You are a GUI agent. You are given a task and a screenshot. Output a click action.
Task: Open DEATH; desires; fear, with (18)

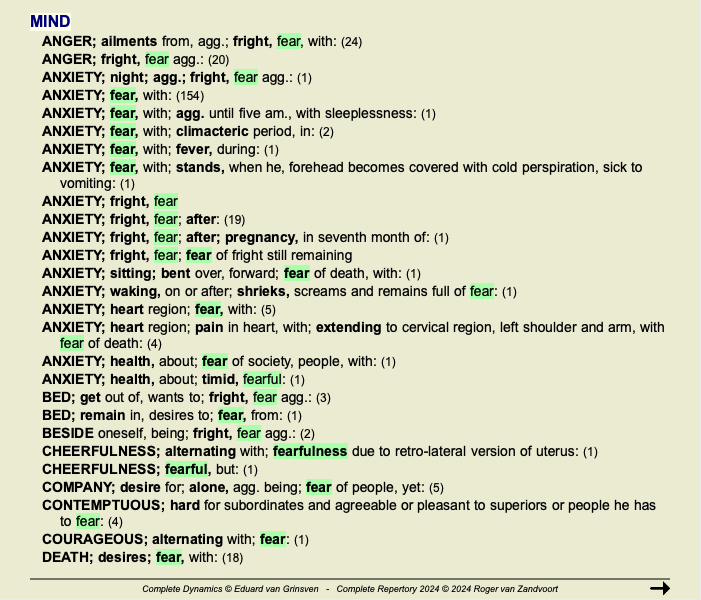pos(142,557)
